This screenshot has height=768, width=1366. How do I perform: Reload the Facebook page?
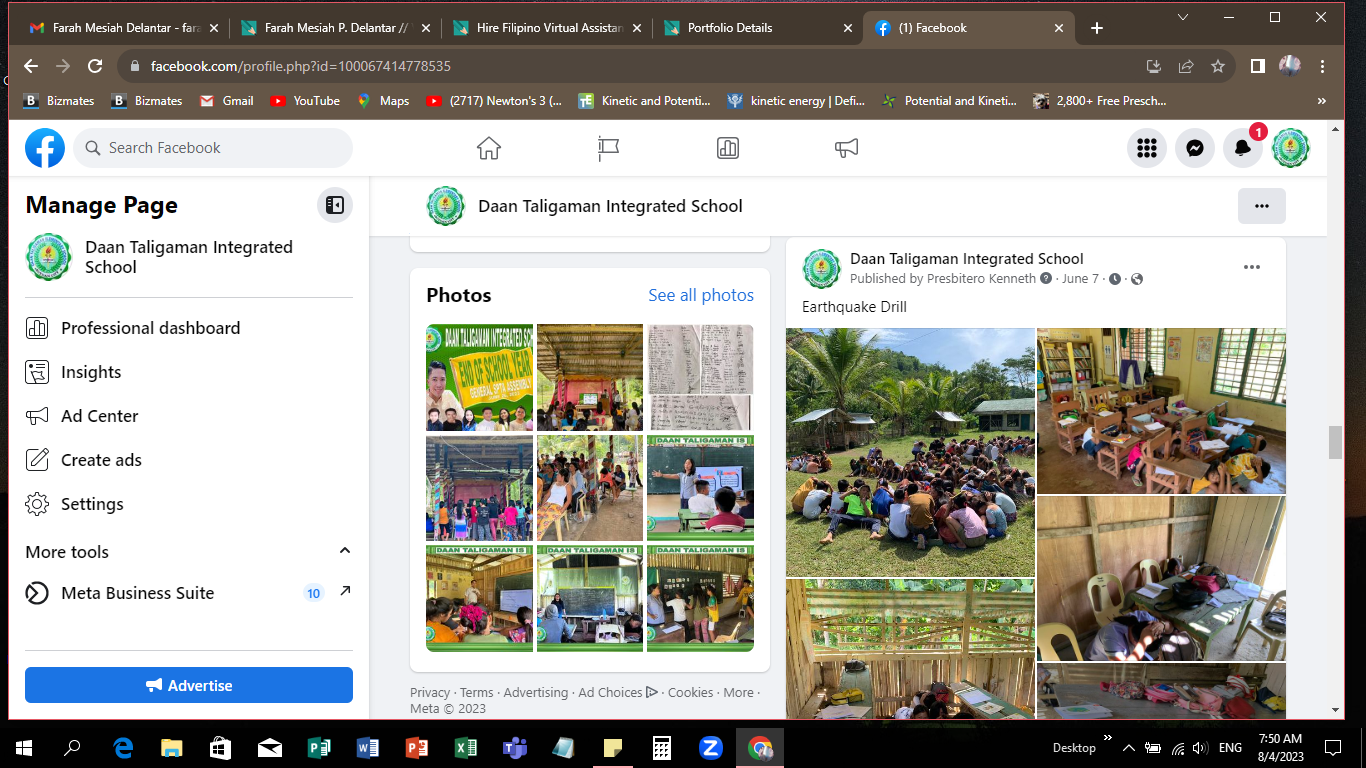[95, 66]
